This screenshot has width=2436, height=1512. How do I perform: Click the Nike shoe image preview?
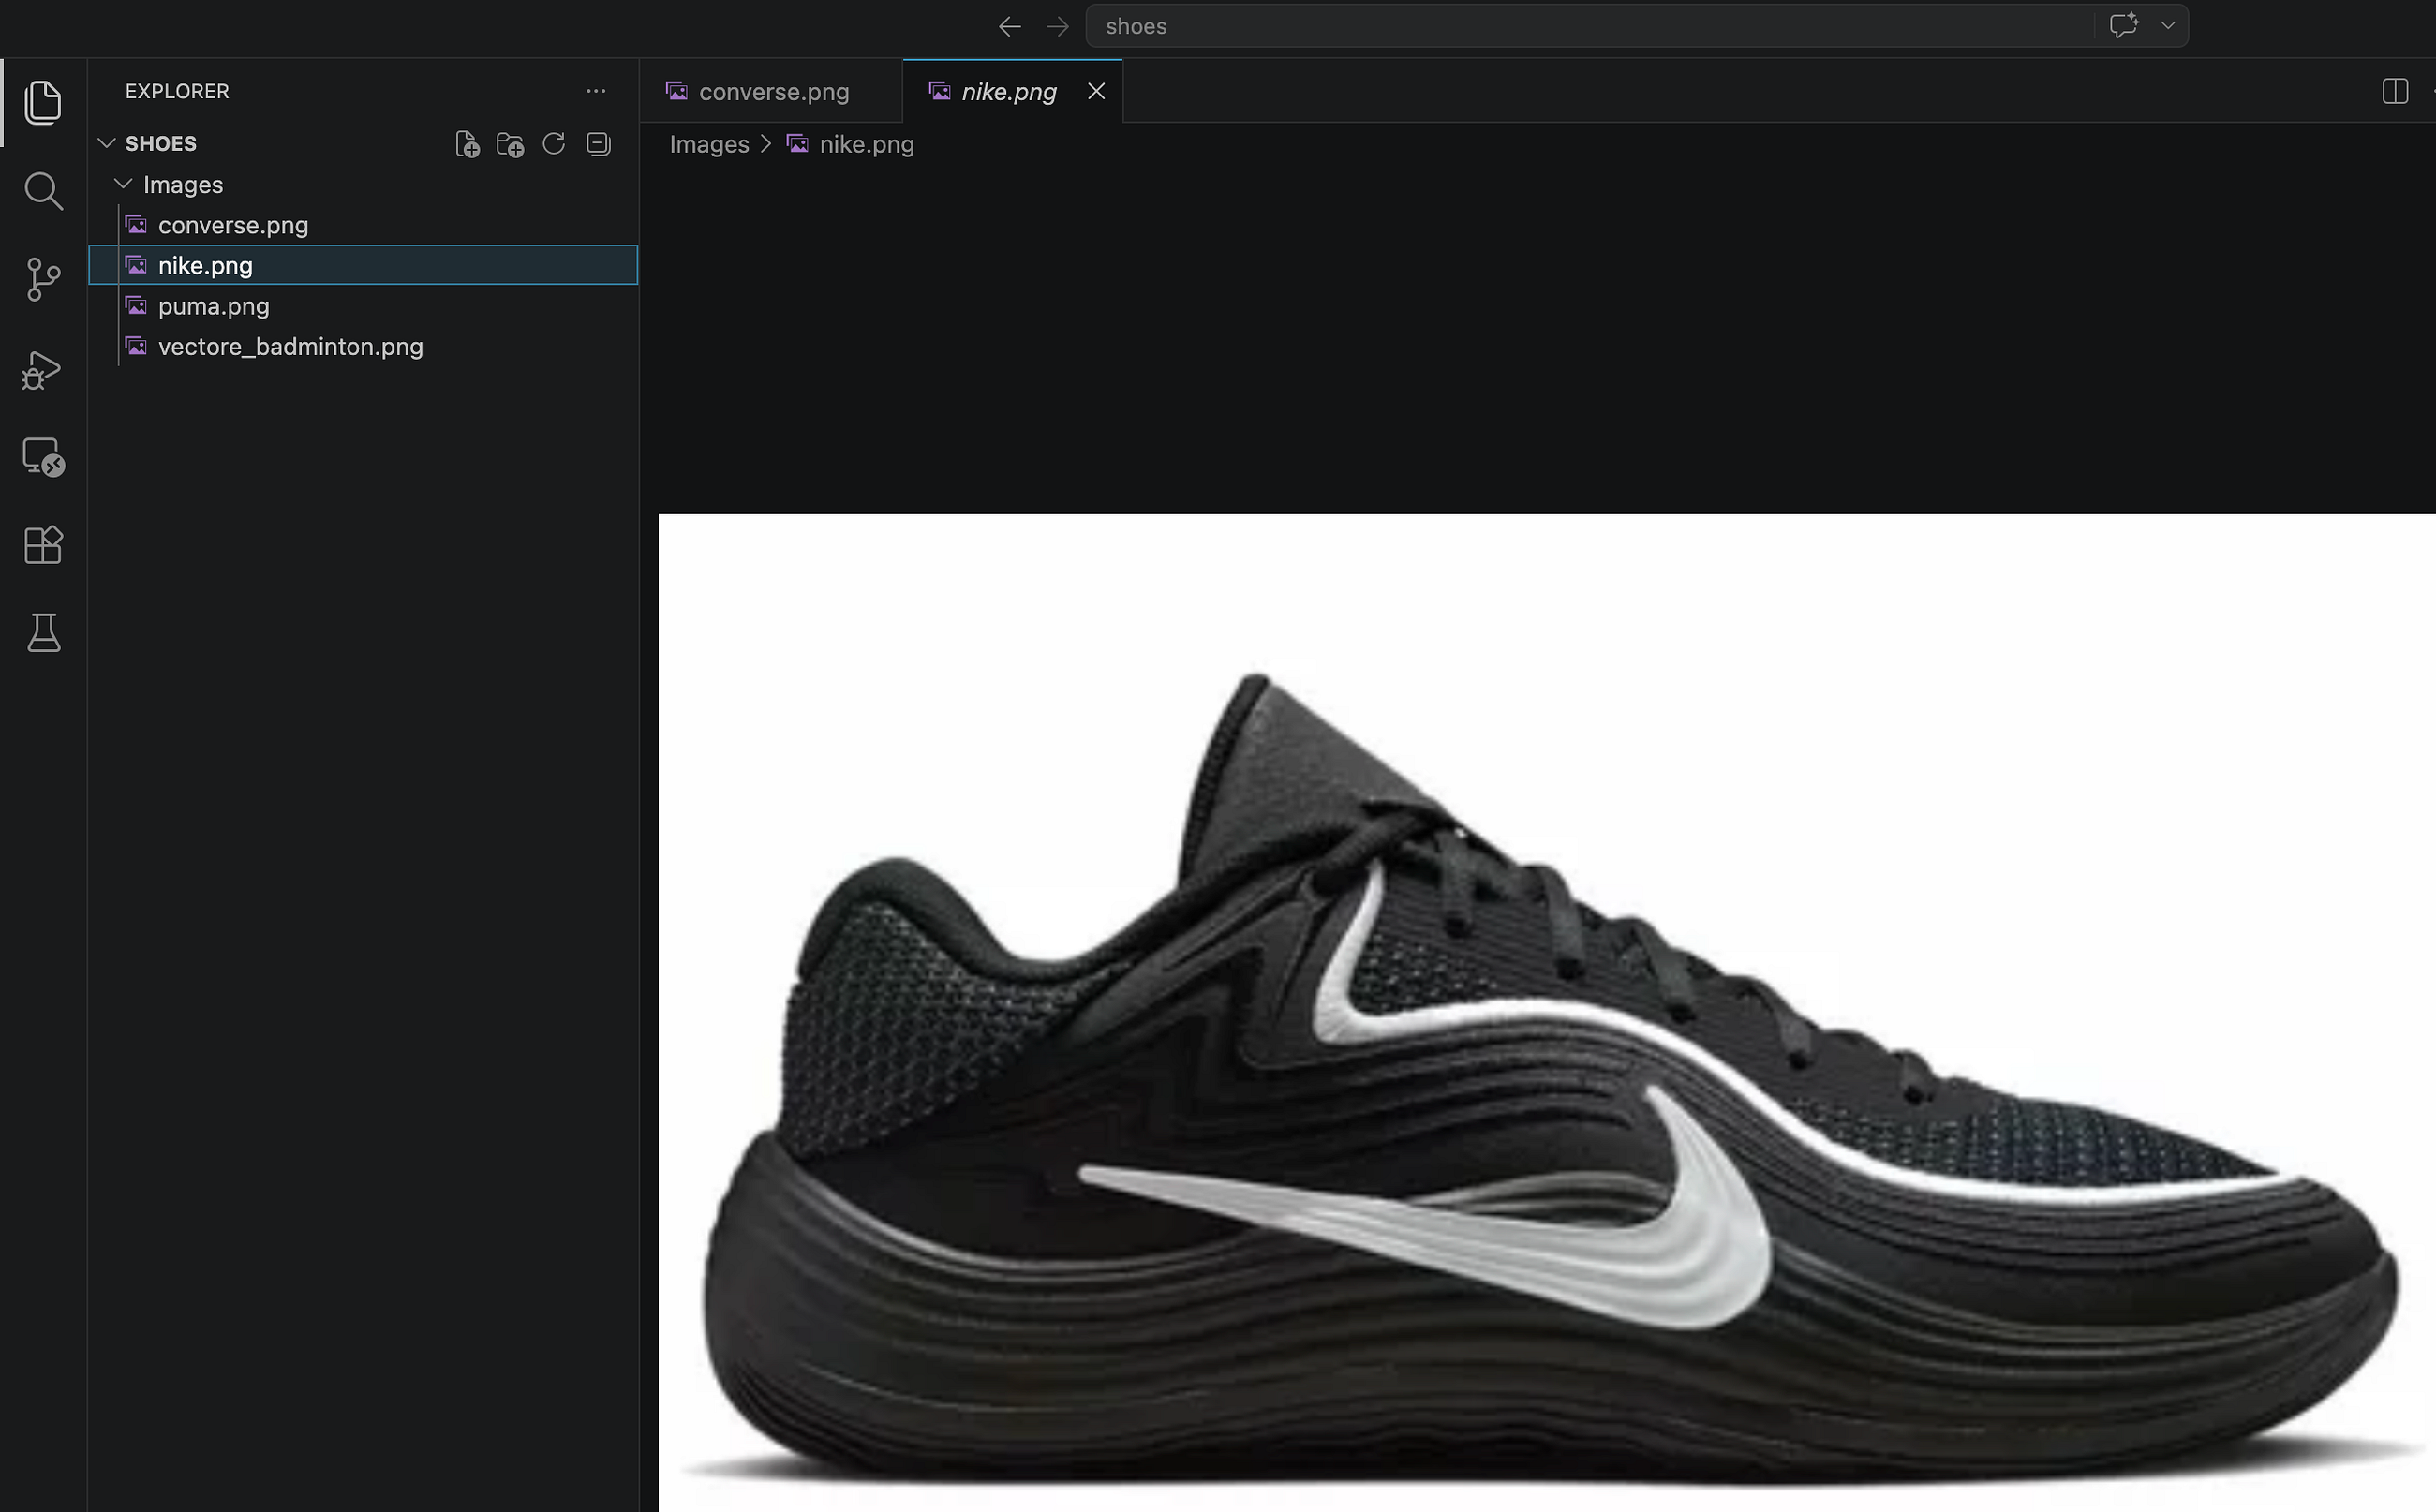pyautogui.click(x=1547, y=1013)
